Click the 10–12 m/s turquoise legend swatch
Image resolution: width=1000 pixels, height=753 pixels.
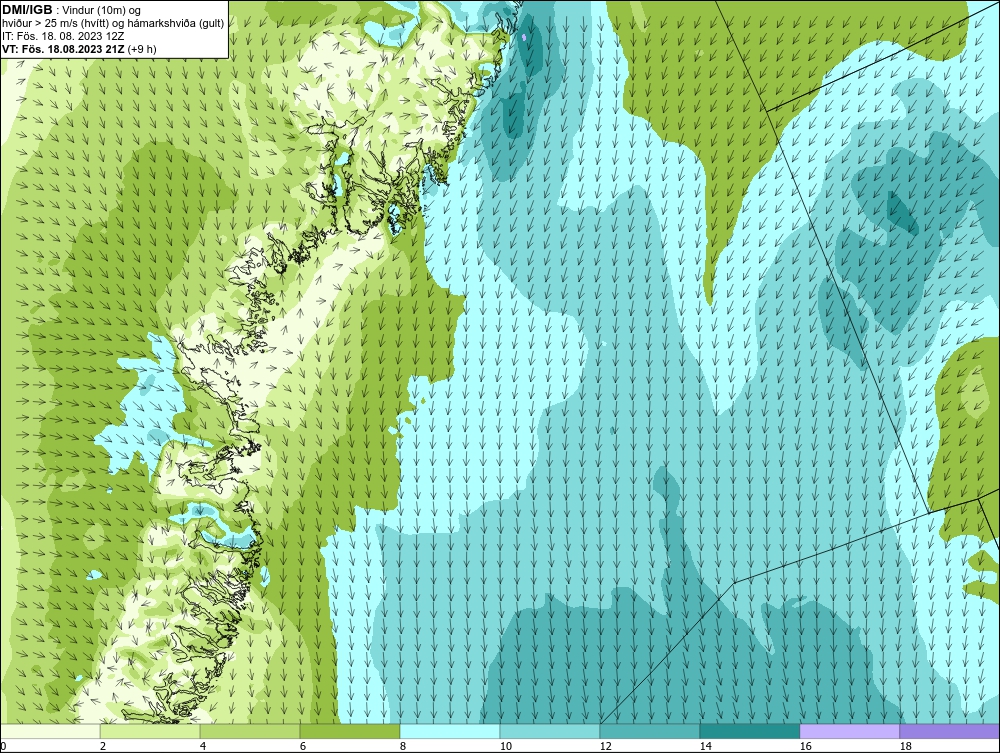550,731
